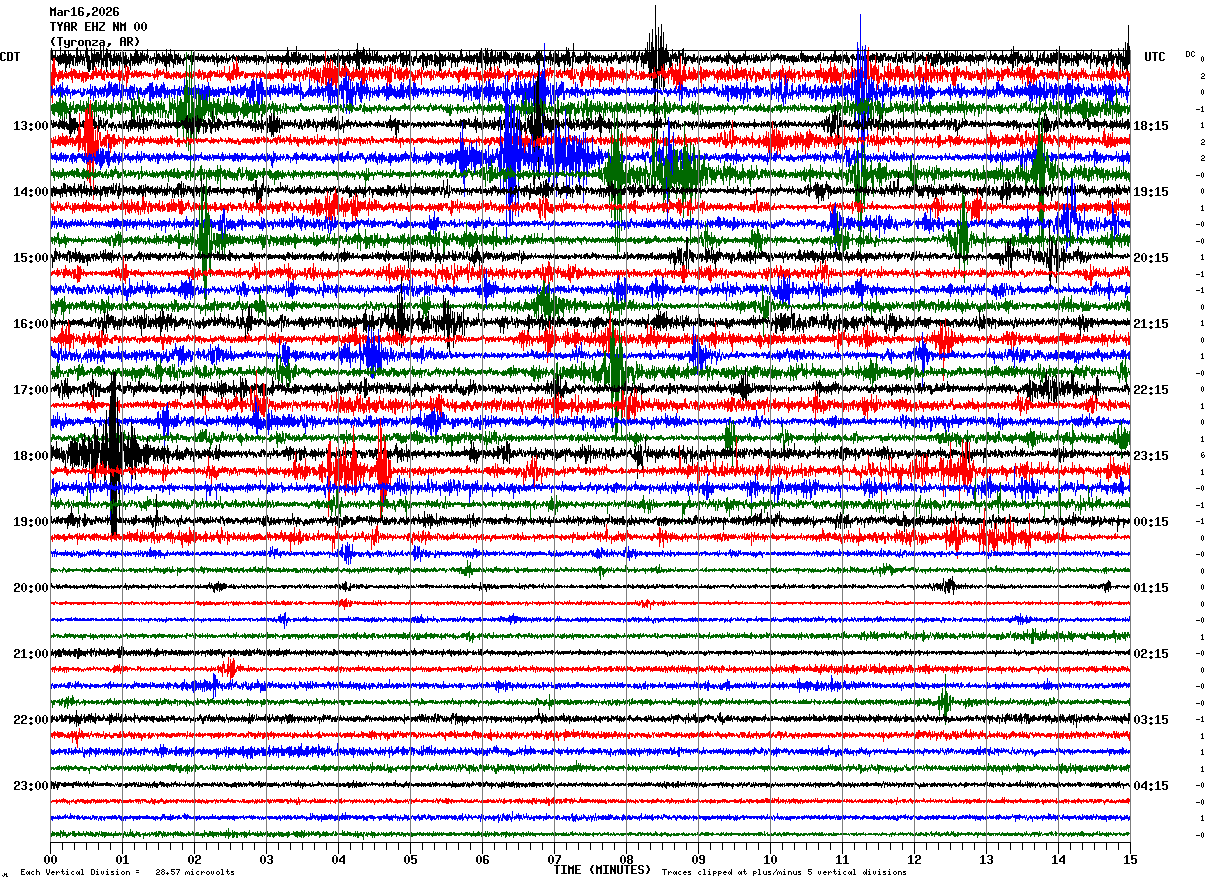Screen dimensions: 1210x886
Task: Select the 23:00 CDT time label
Action: pyautogui.click(x=31, y=786)
